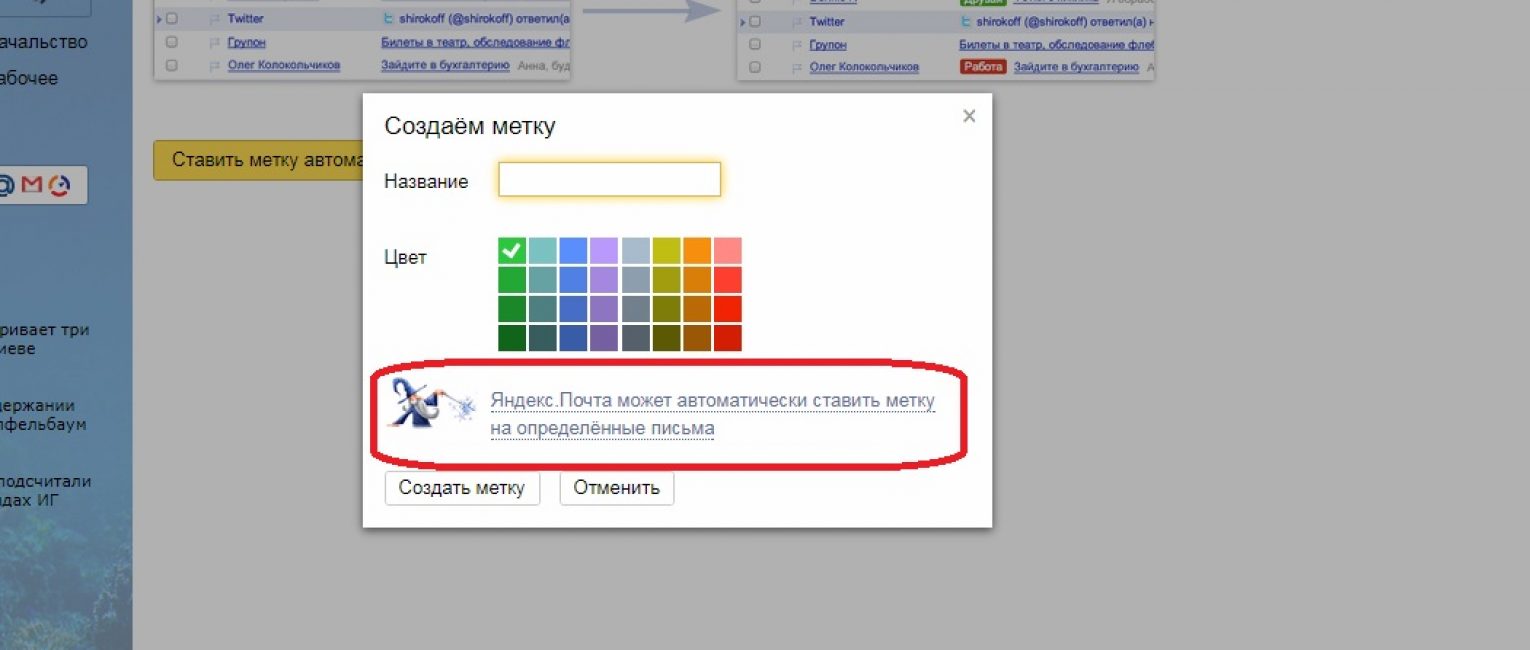Choose the red swatch in second row

(x=728, y=280)
